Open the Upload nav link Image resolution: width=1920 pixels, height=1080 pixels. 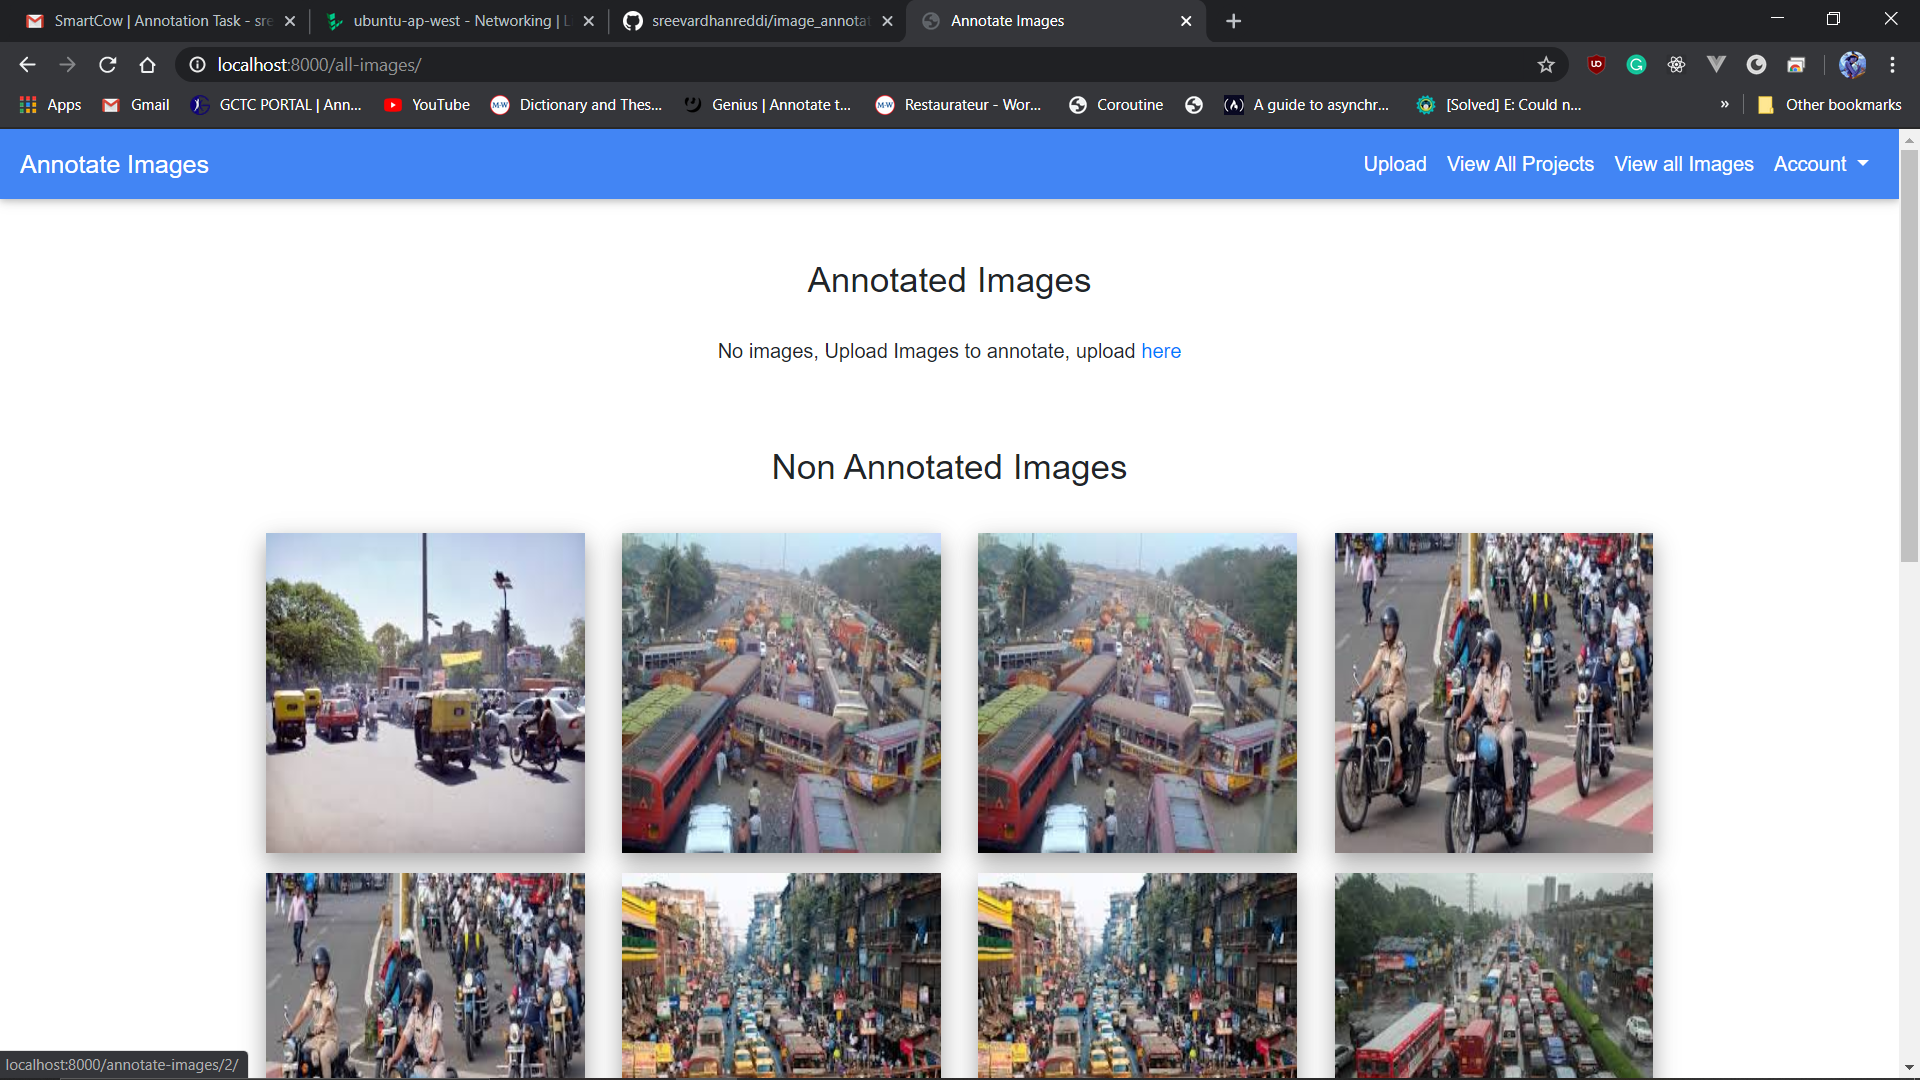(x=1394, y=164)
